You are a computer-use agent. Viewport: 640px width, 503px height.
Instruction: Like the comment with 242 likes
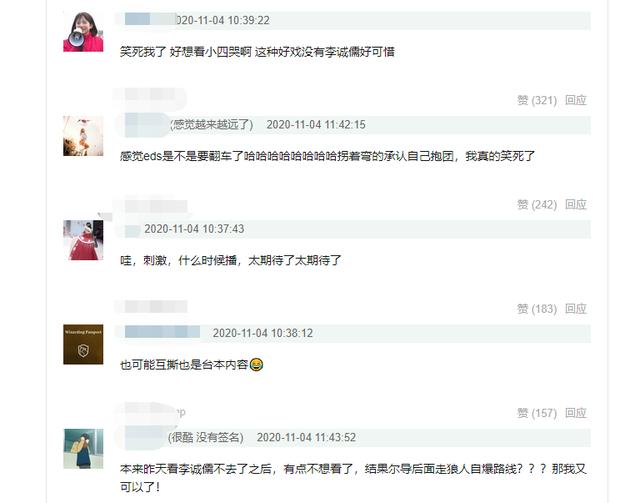pos(537,204)
